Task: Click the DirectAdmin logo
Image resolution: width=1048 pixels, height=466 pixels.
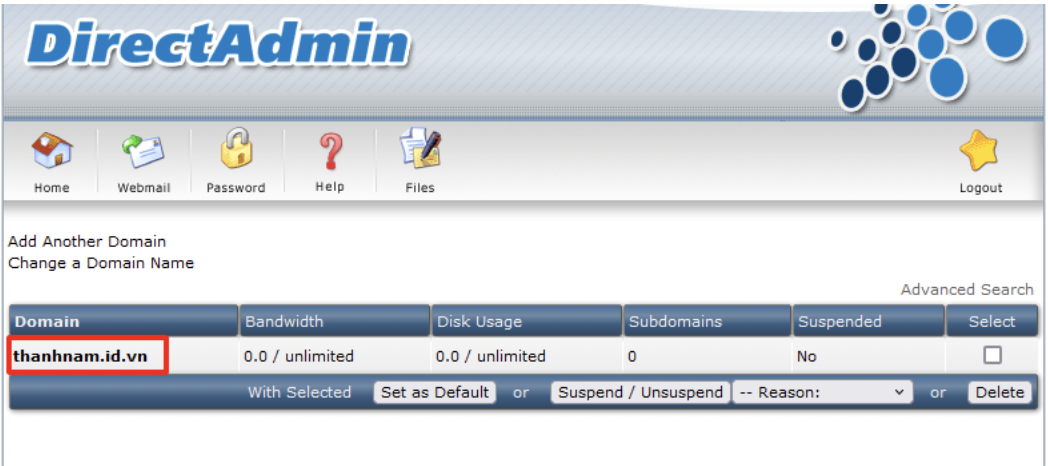Action: (x=217, y=47)
